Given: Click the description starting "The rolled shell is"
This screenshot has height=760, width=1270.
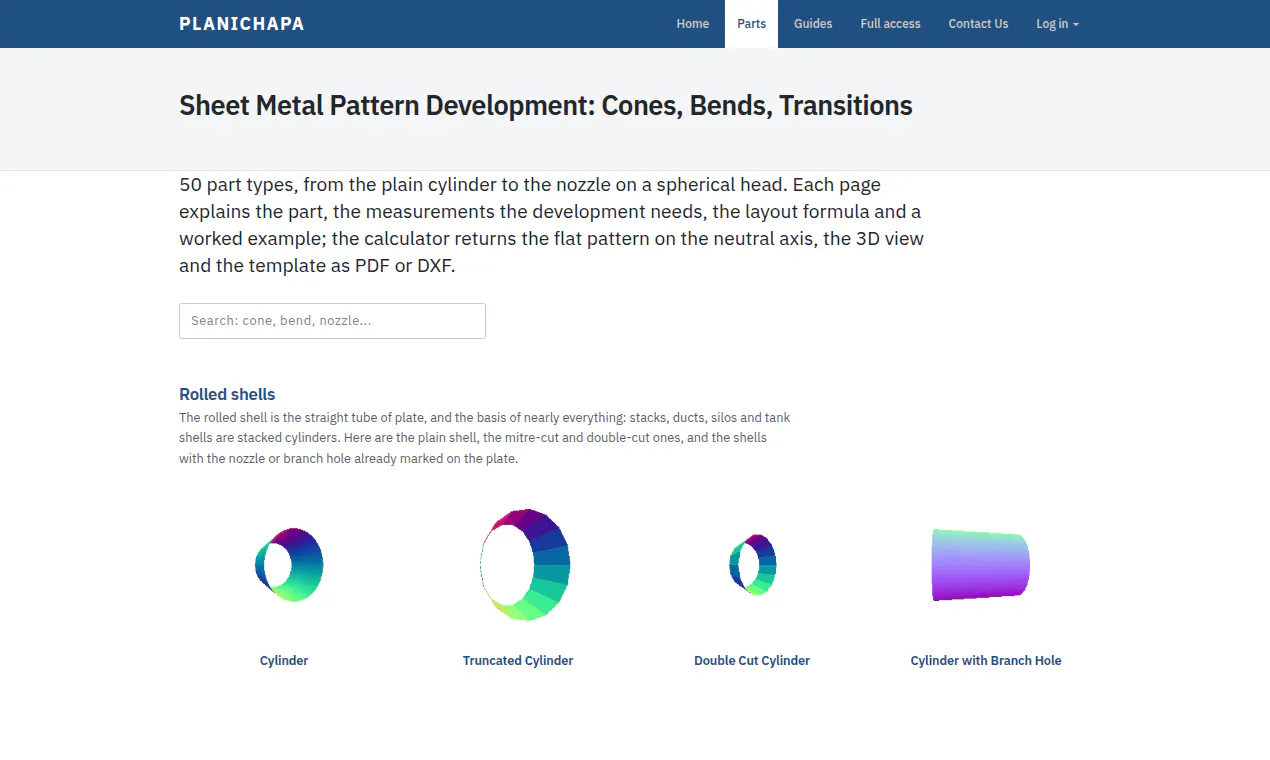Looking at the screenshot, I should pyautogui.click(x=485, y=438).
